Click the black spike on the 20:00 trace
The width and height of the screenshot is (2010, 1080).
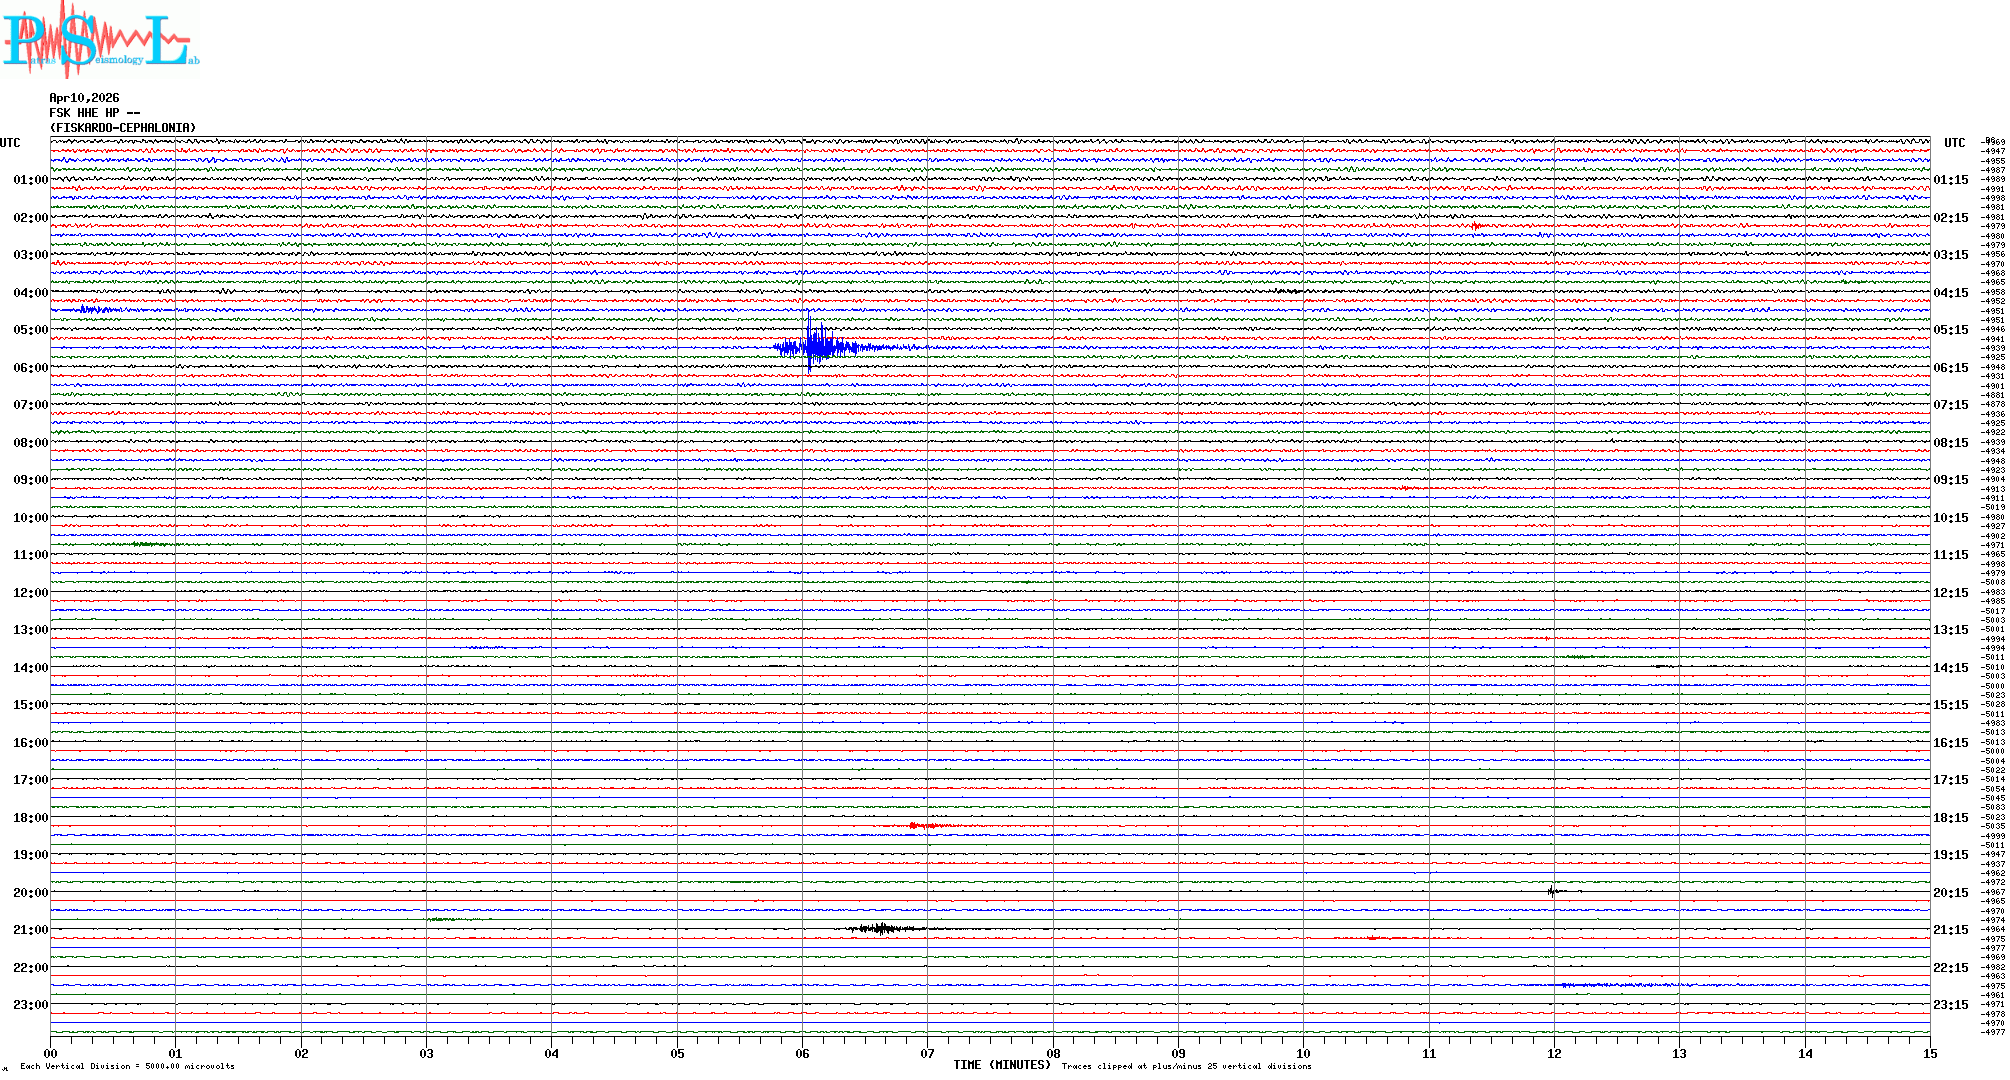[x=1551, y=890]
